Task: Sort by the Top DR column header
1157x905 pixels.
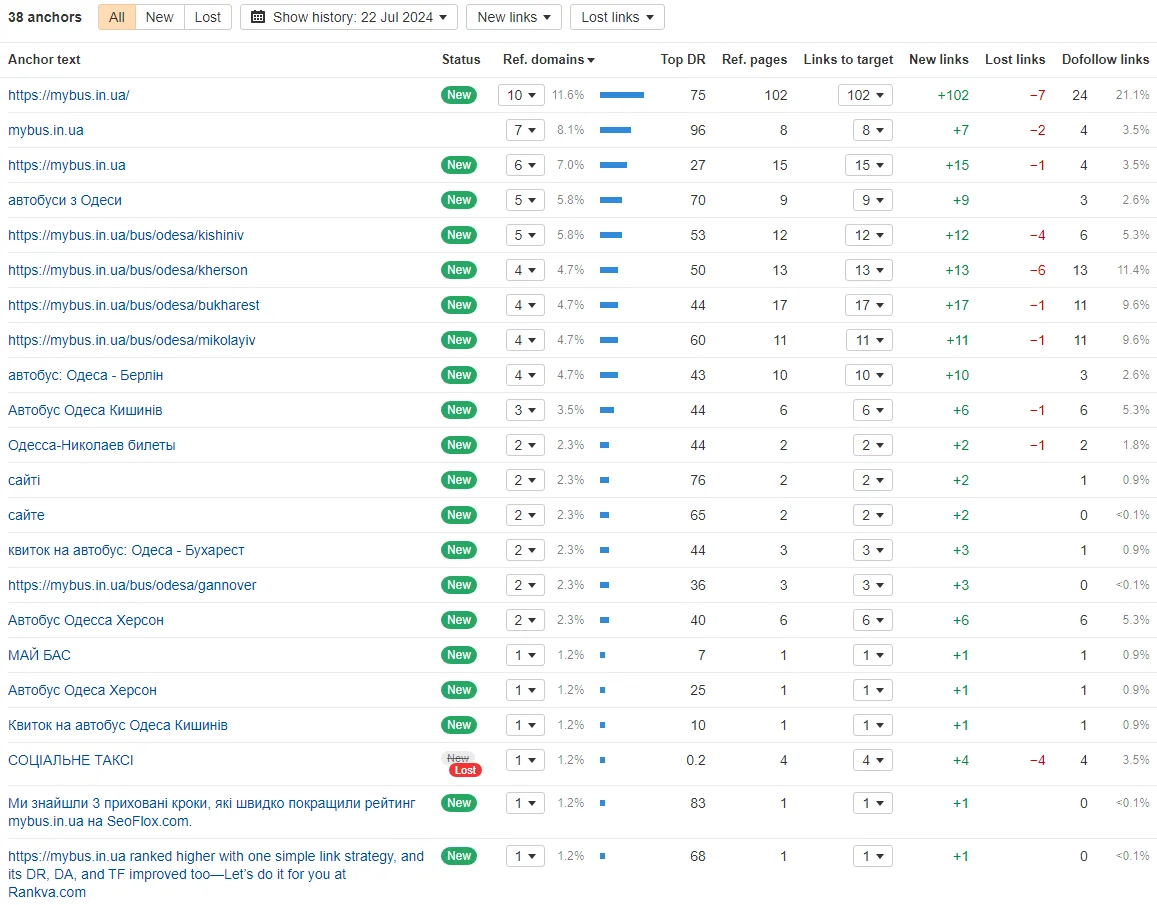Action: click(683, 60)
